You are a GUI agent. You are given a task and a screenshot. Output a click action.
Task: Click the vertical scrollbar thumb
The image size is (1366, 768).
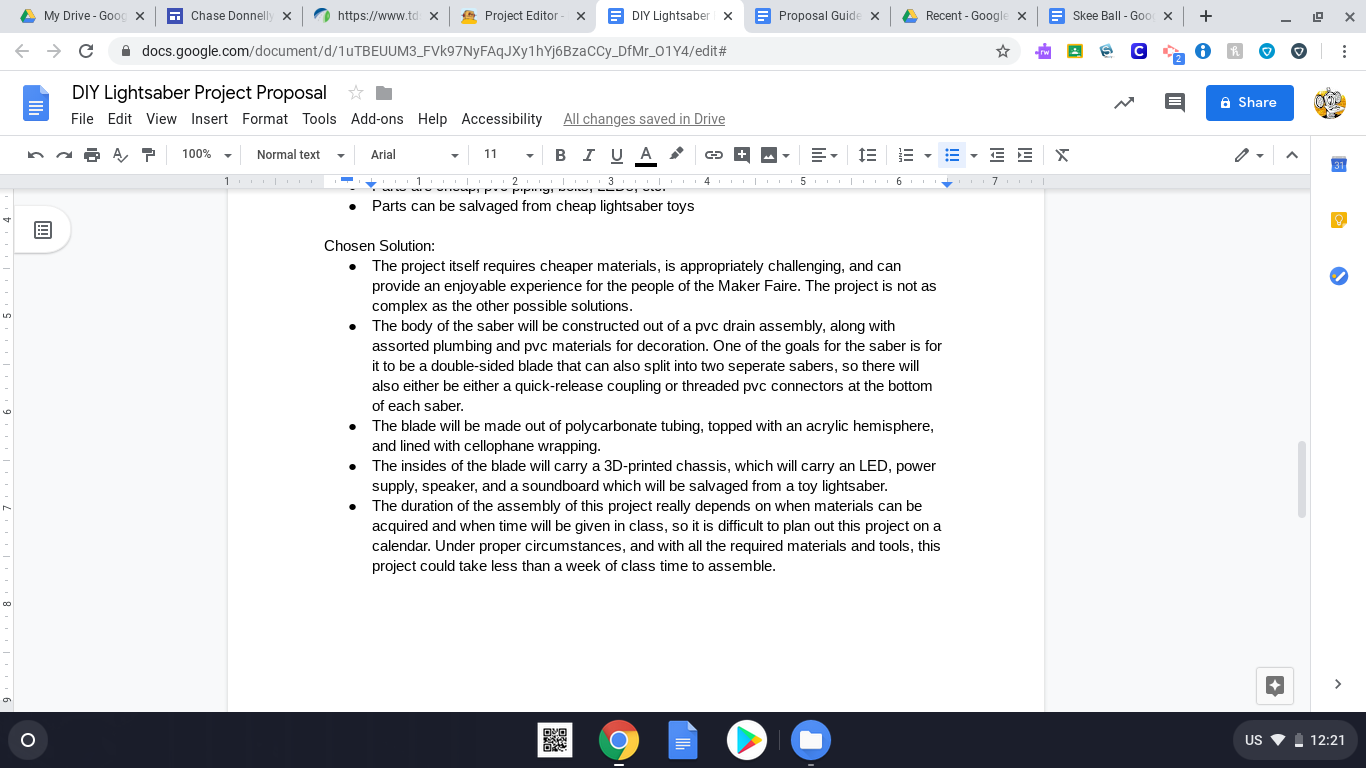coord(1301,479)
